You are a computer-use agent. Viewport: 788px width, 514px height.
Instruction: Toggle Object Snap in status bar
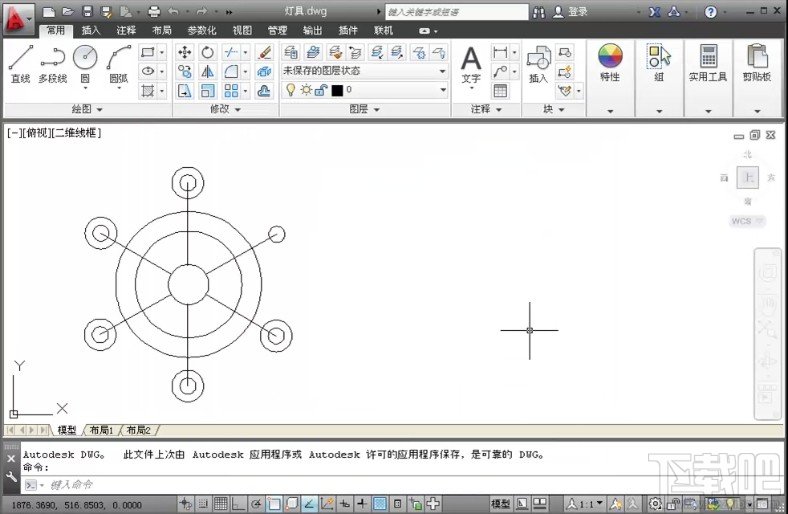[274, 503]
